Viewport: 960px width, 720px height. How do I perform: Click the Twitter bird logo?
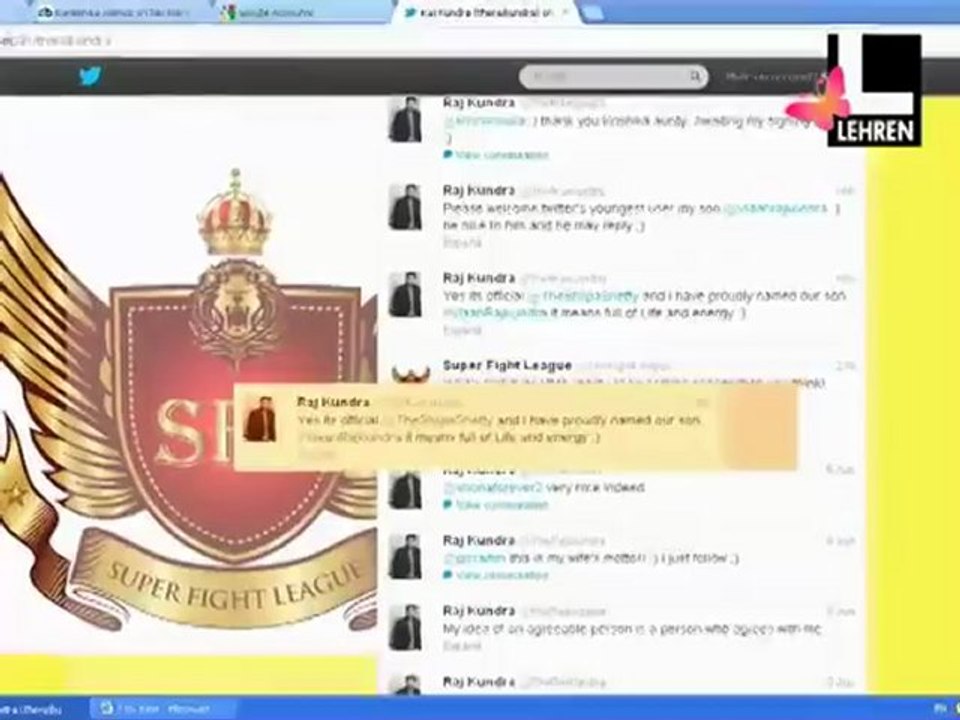90,76
